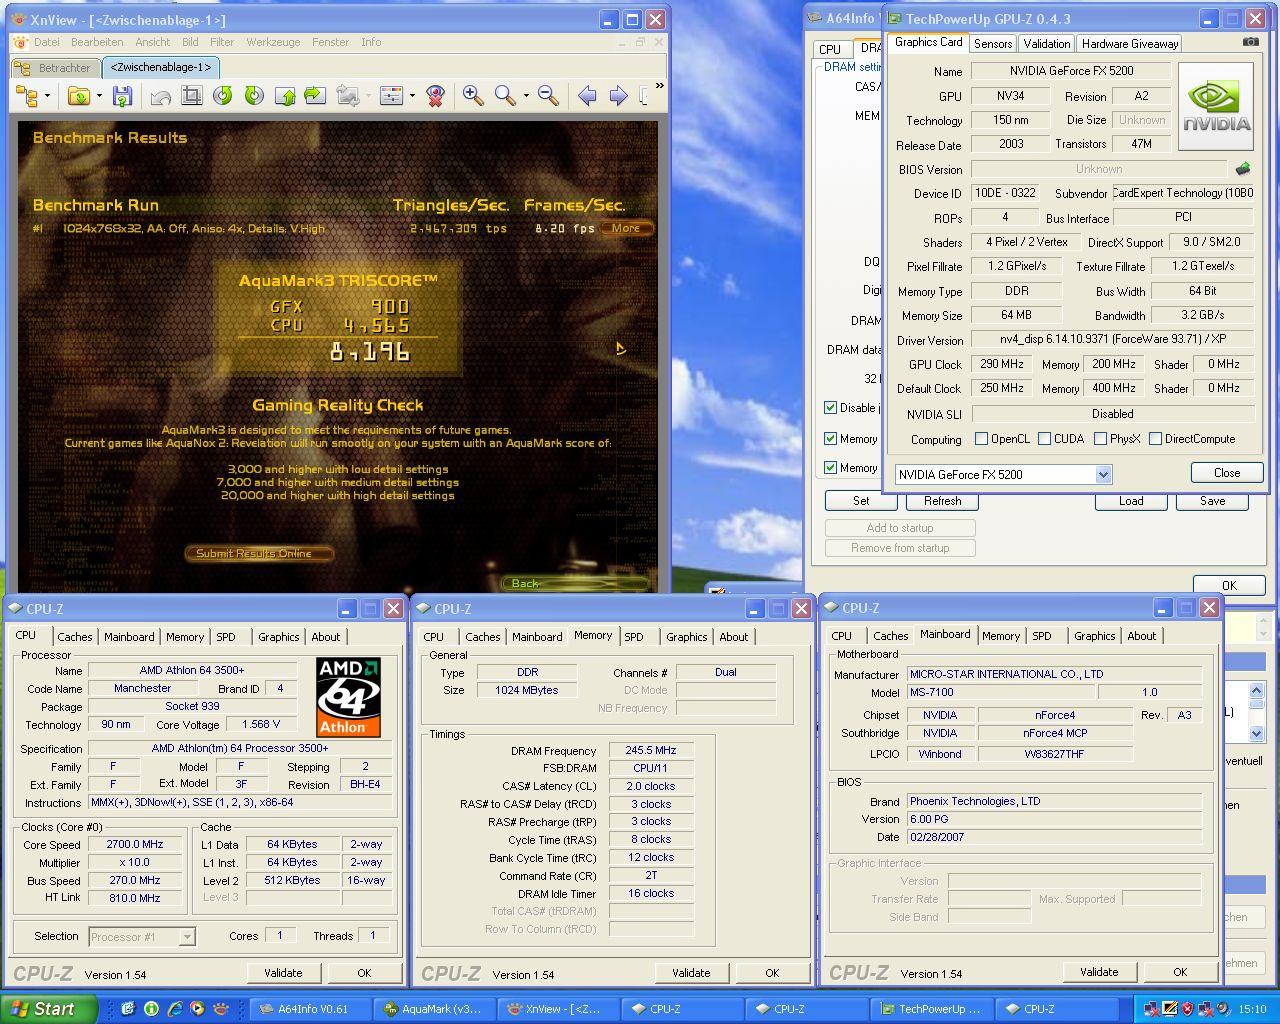
Task: Go to previous image with blue left arrow
Action: [587, 96]
